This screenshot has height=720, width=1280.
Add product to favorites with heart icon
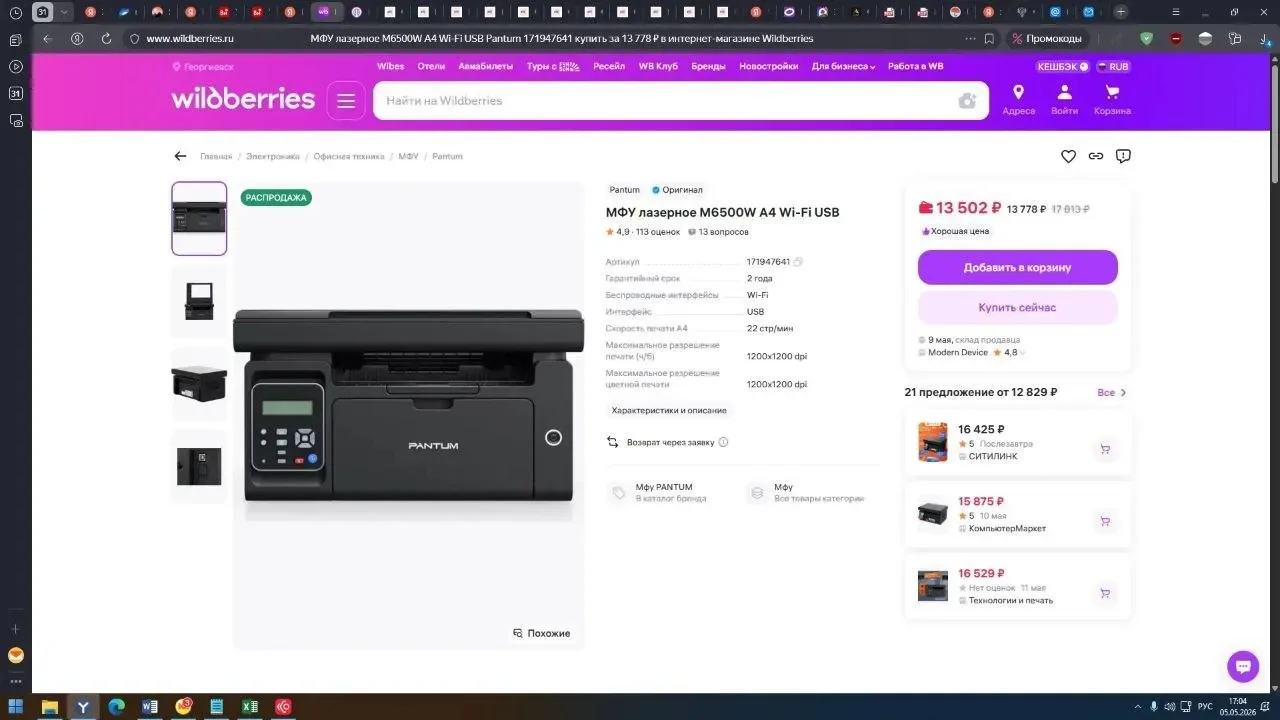(1068, 156)
